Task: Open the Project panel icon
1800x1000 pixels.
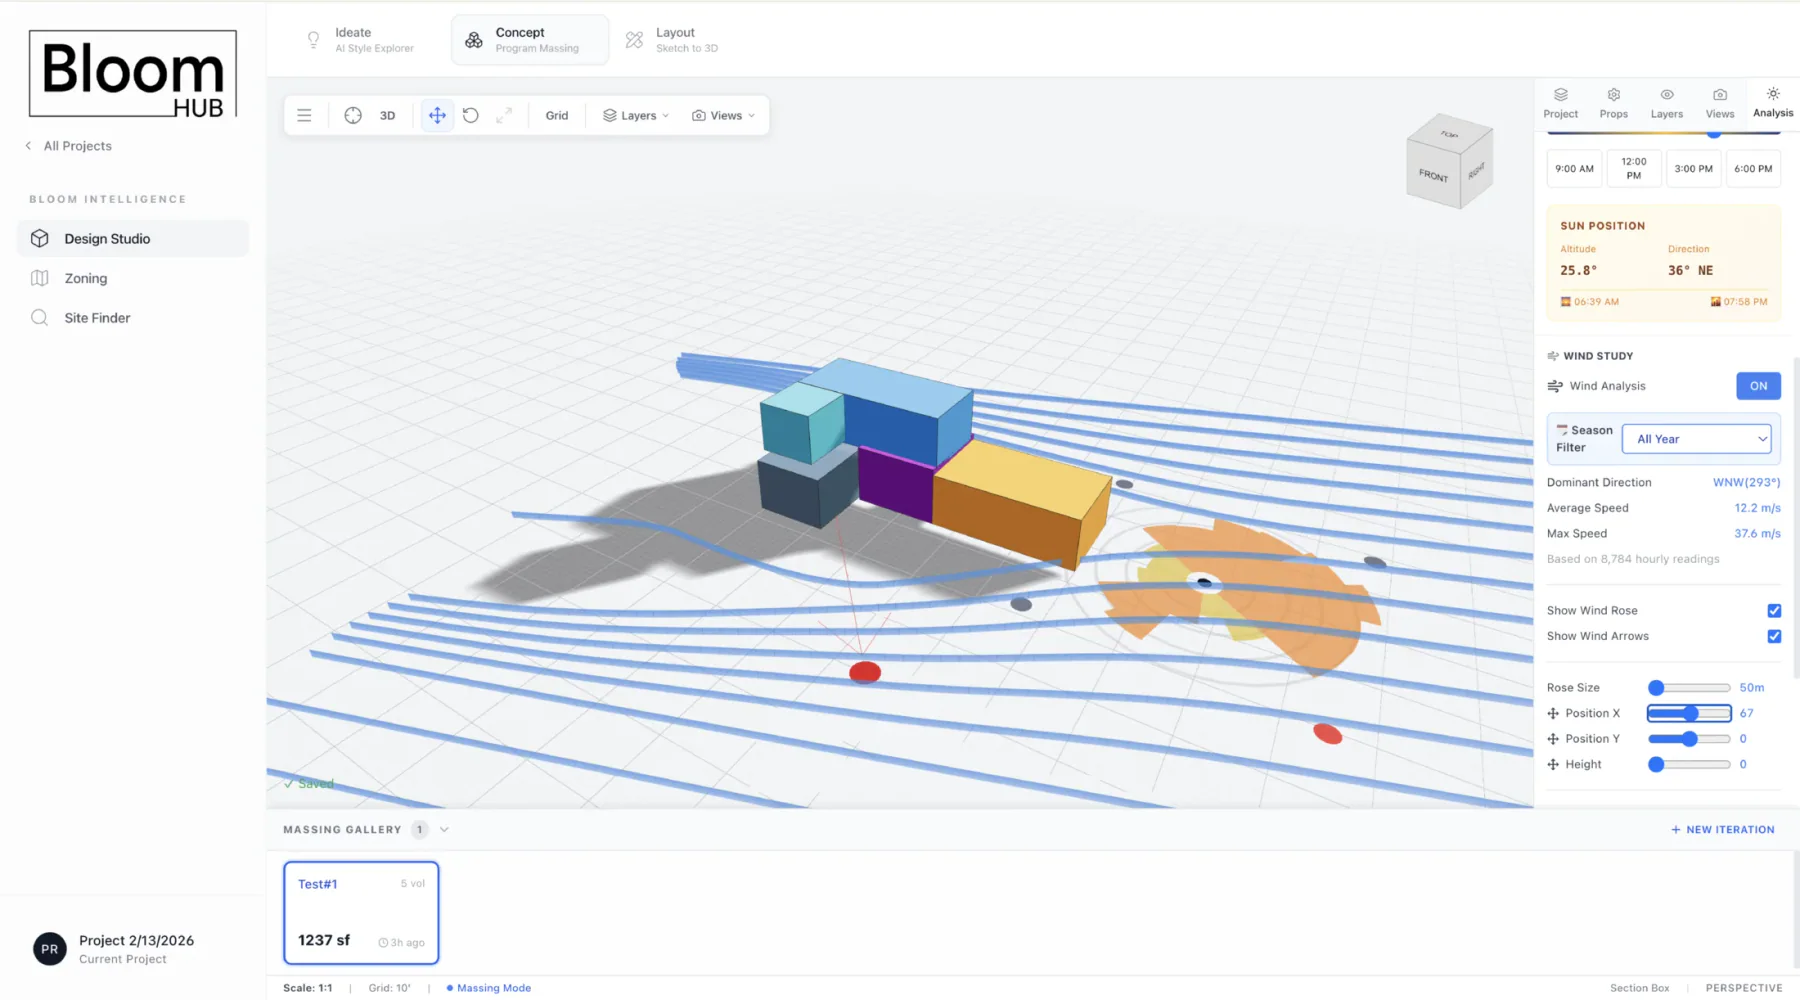Action: 1559,103
